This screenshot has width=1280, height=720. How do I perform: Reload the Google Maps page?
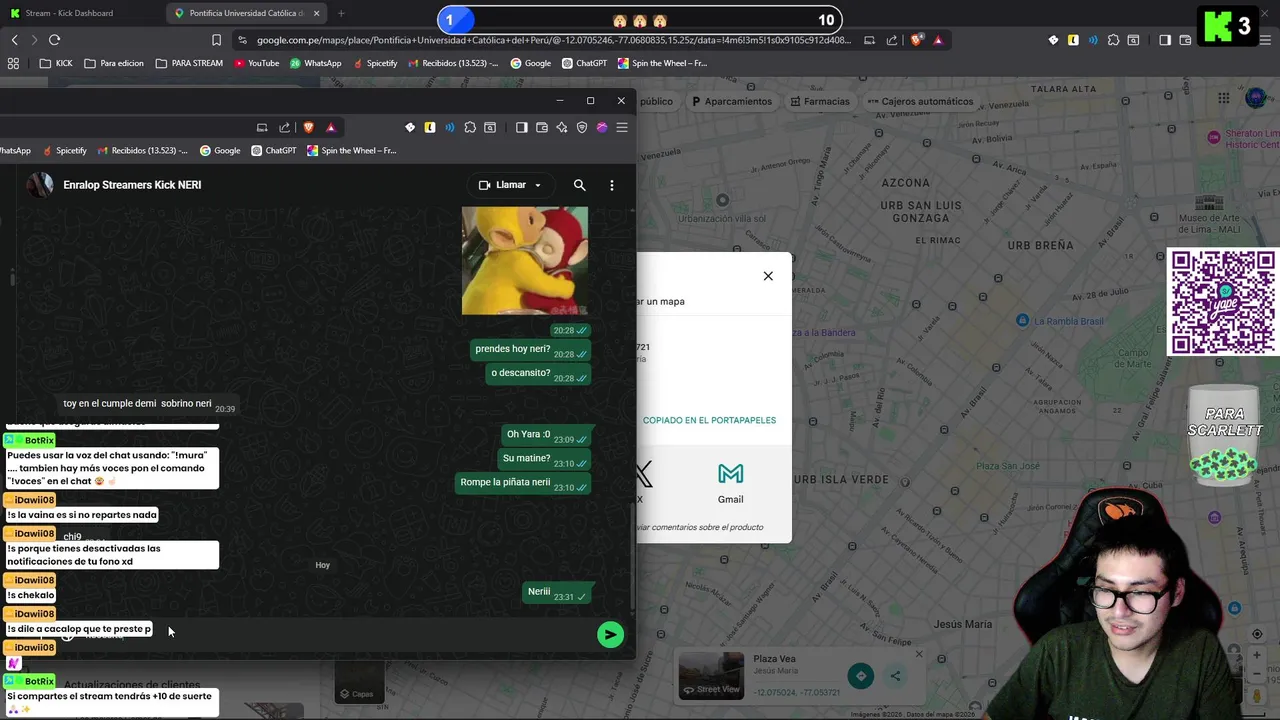(x=54, y=40)
